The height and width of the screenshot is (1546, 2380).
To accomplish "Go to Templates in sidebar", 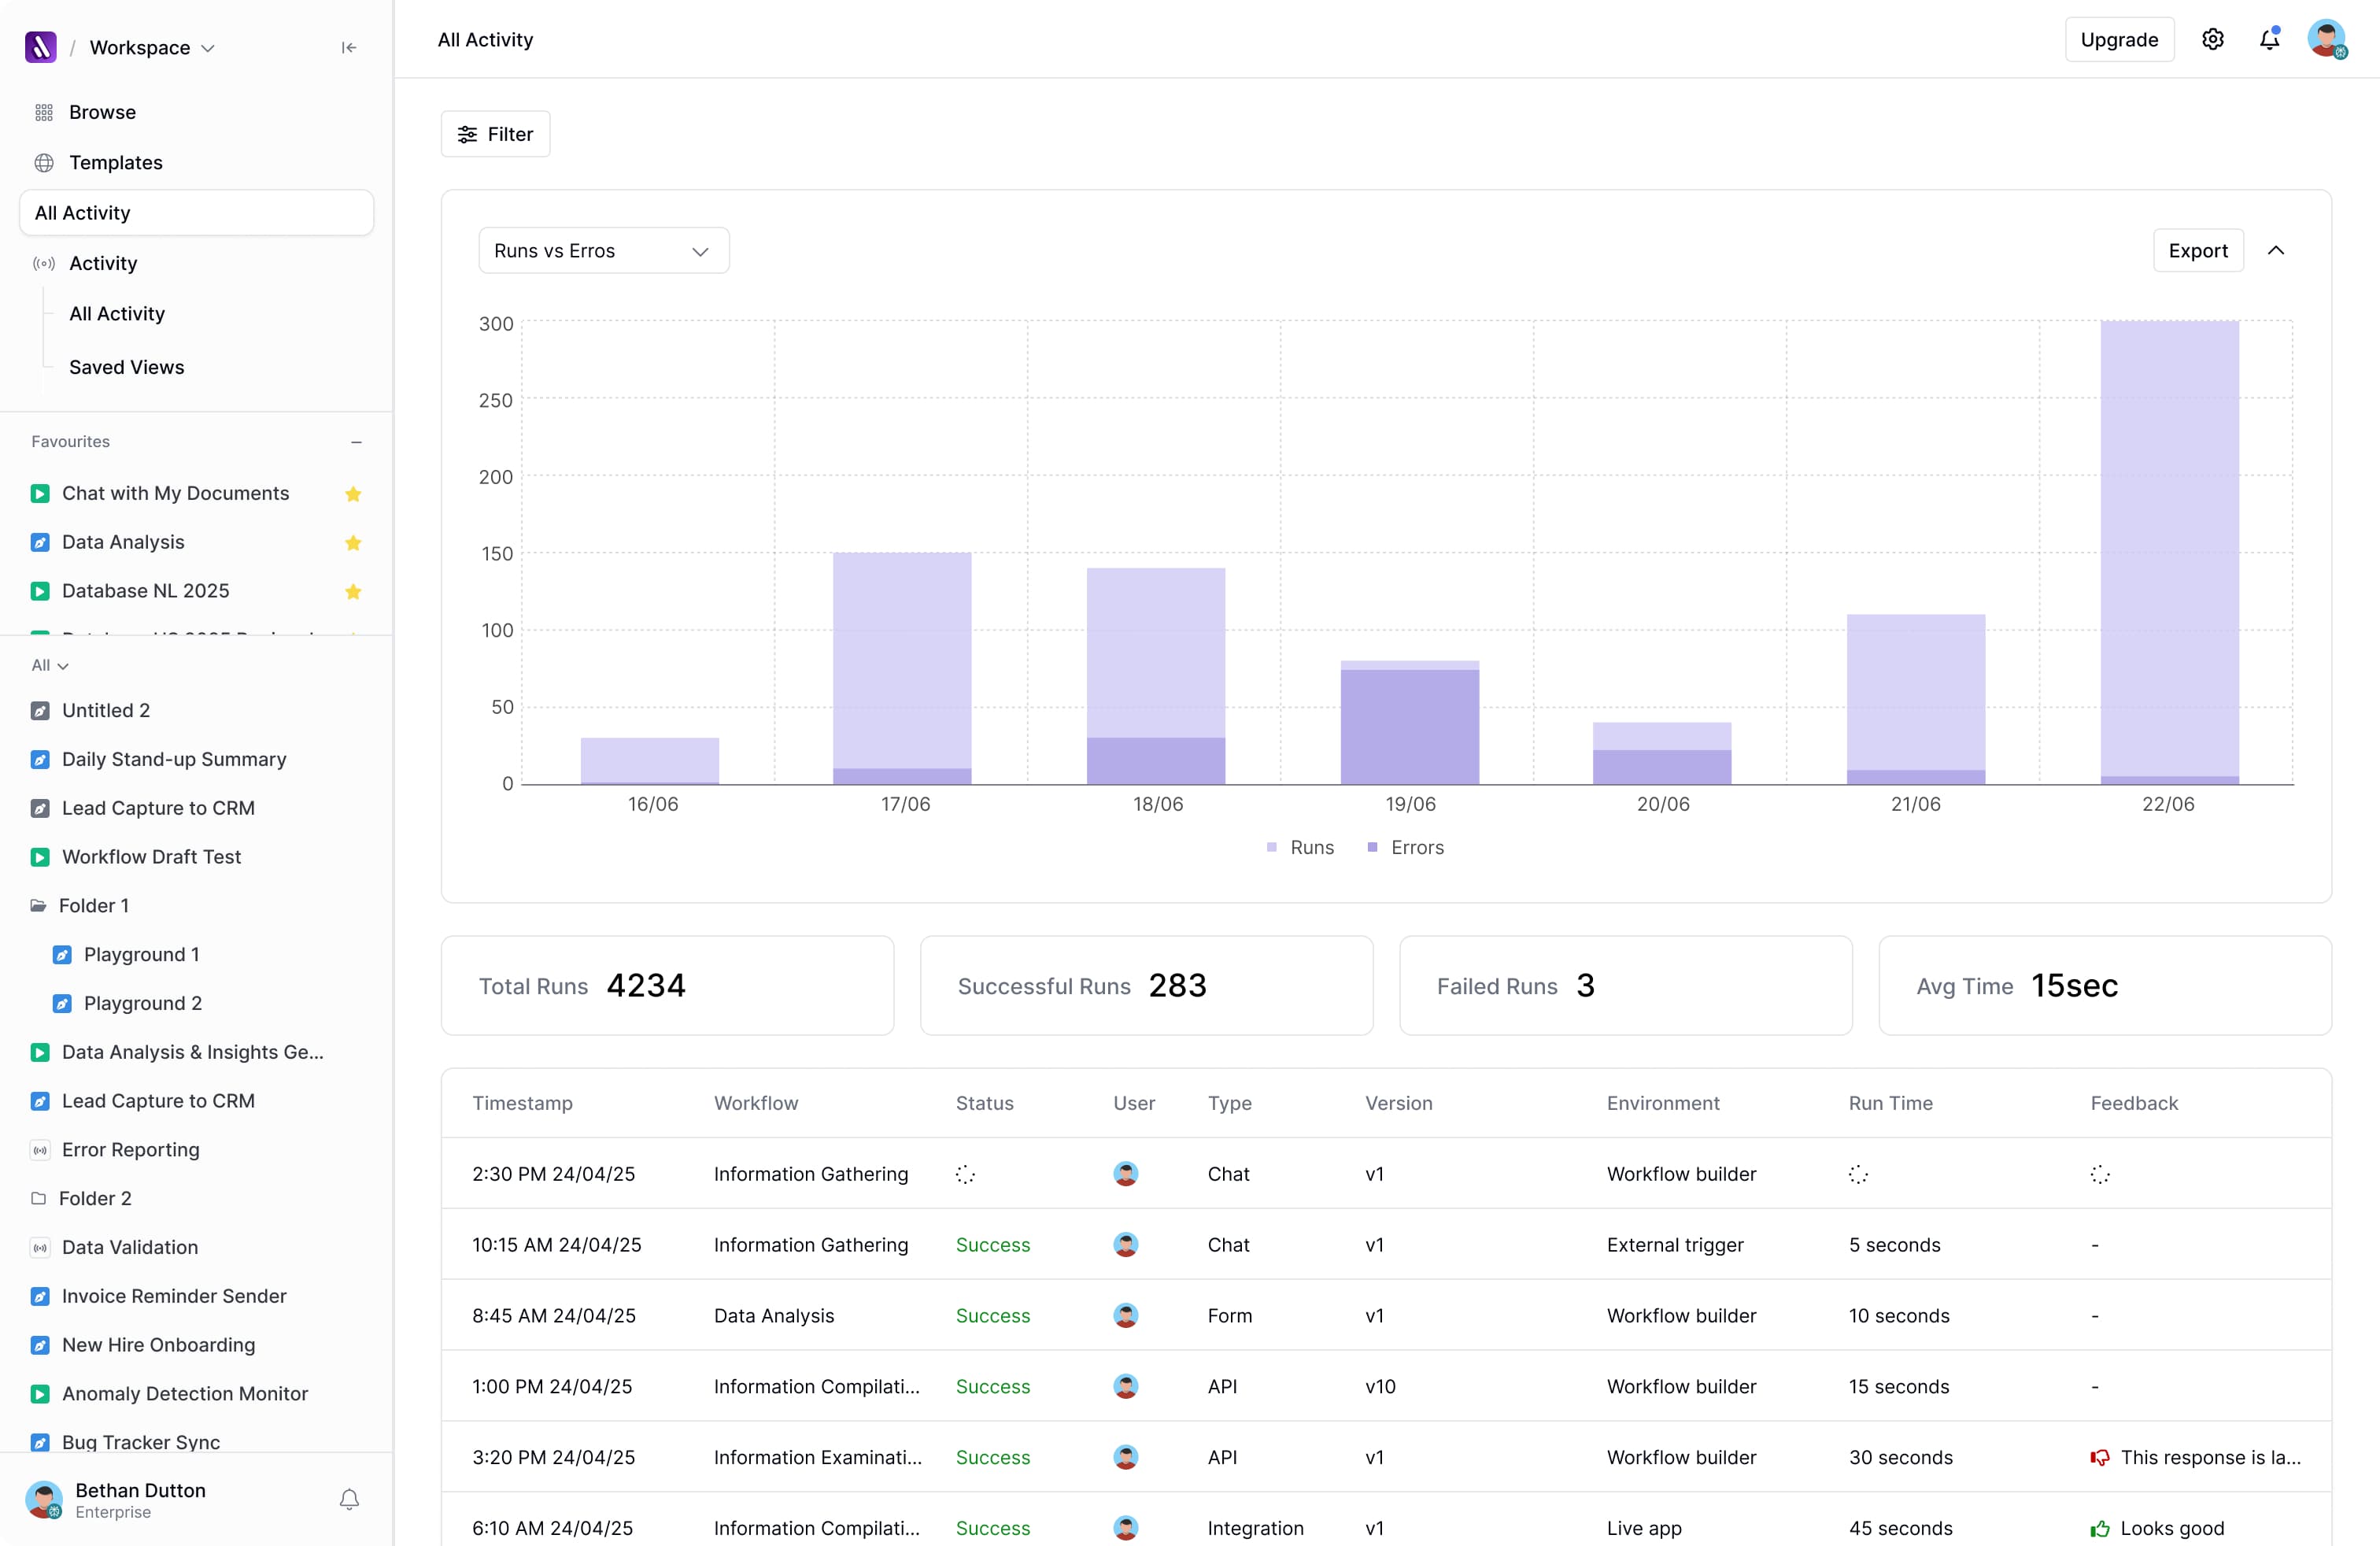I will (x=115, y=162).
